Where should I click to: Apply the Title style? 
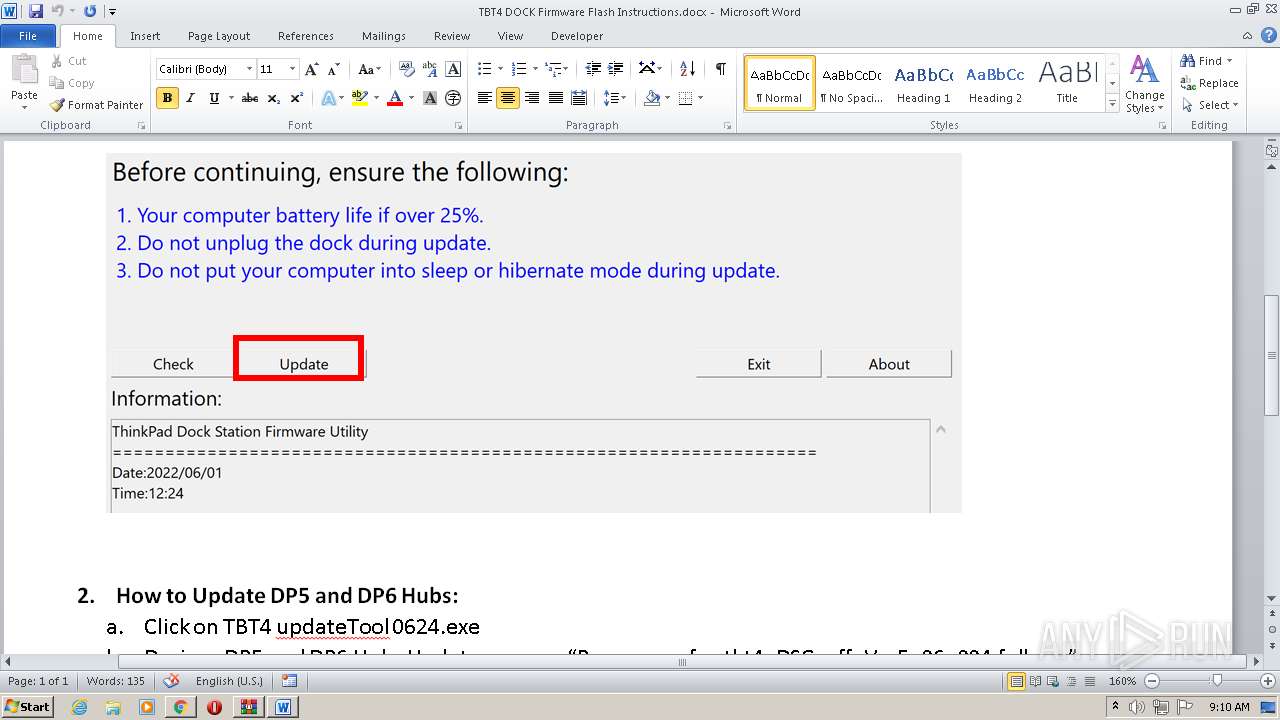(1067, 83)
